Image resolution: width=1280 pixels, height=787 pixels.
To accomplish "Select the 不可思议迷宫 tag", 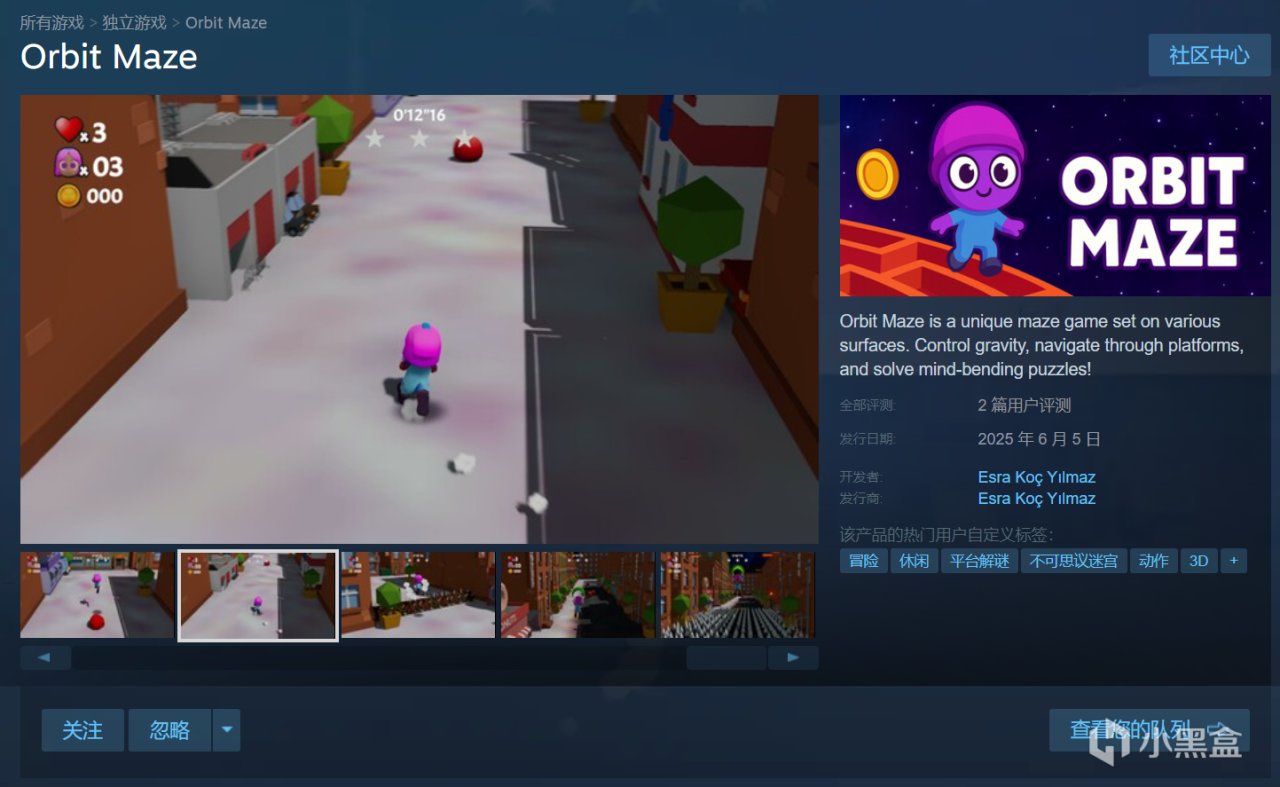I will [1074, 561].
